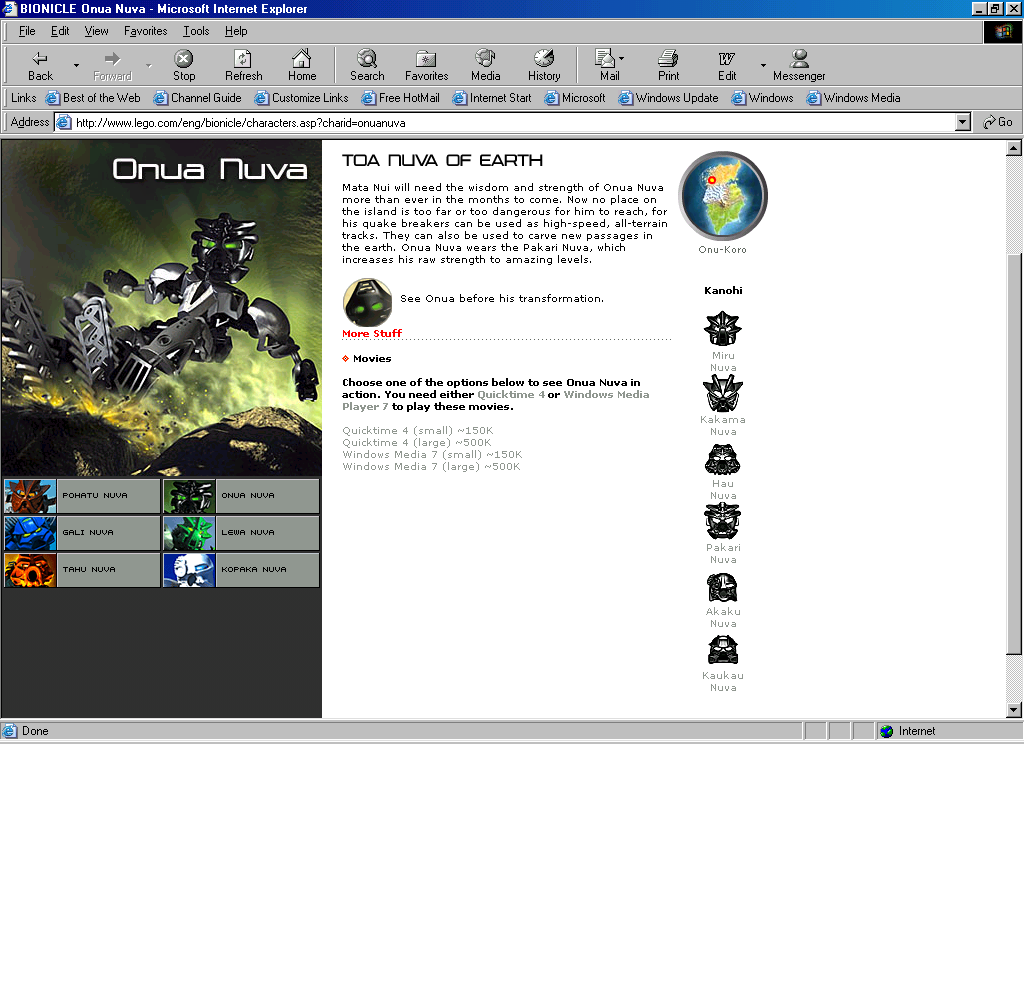Click the vertical scrollbar thumb
The width and height of the screenshot is (1024, 1000).
tap(1014, 453)
